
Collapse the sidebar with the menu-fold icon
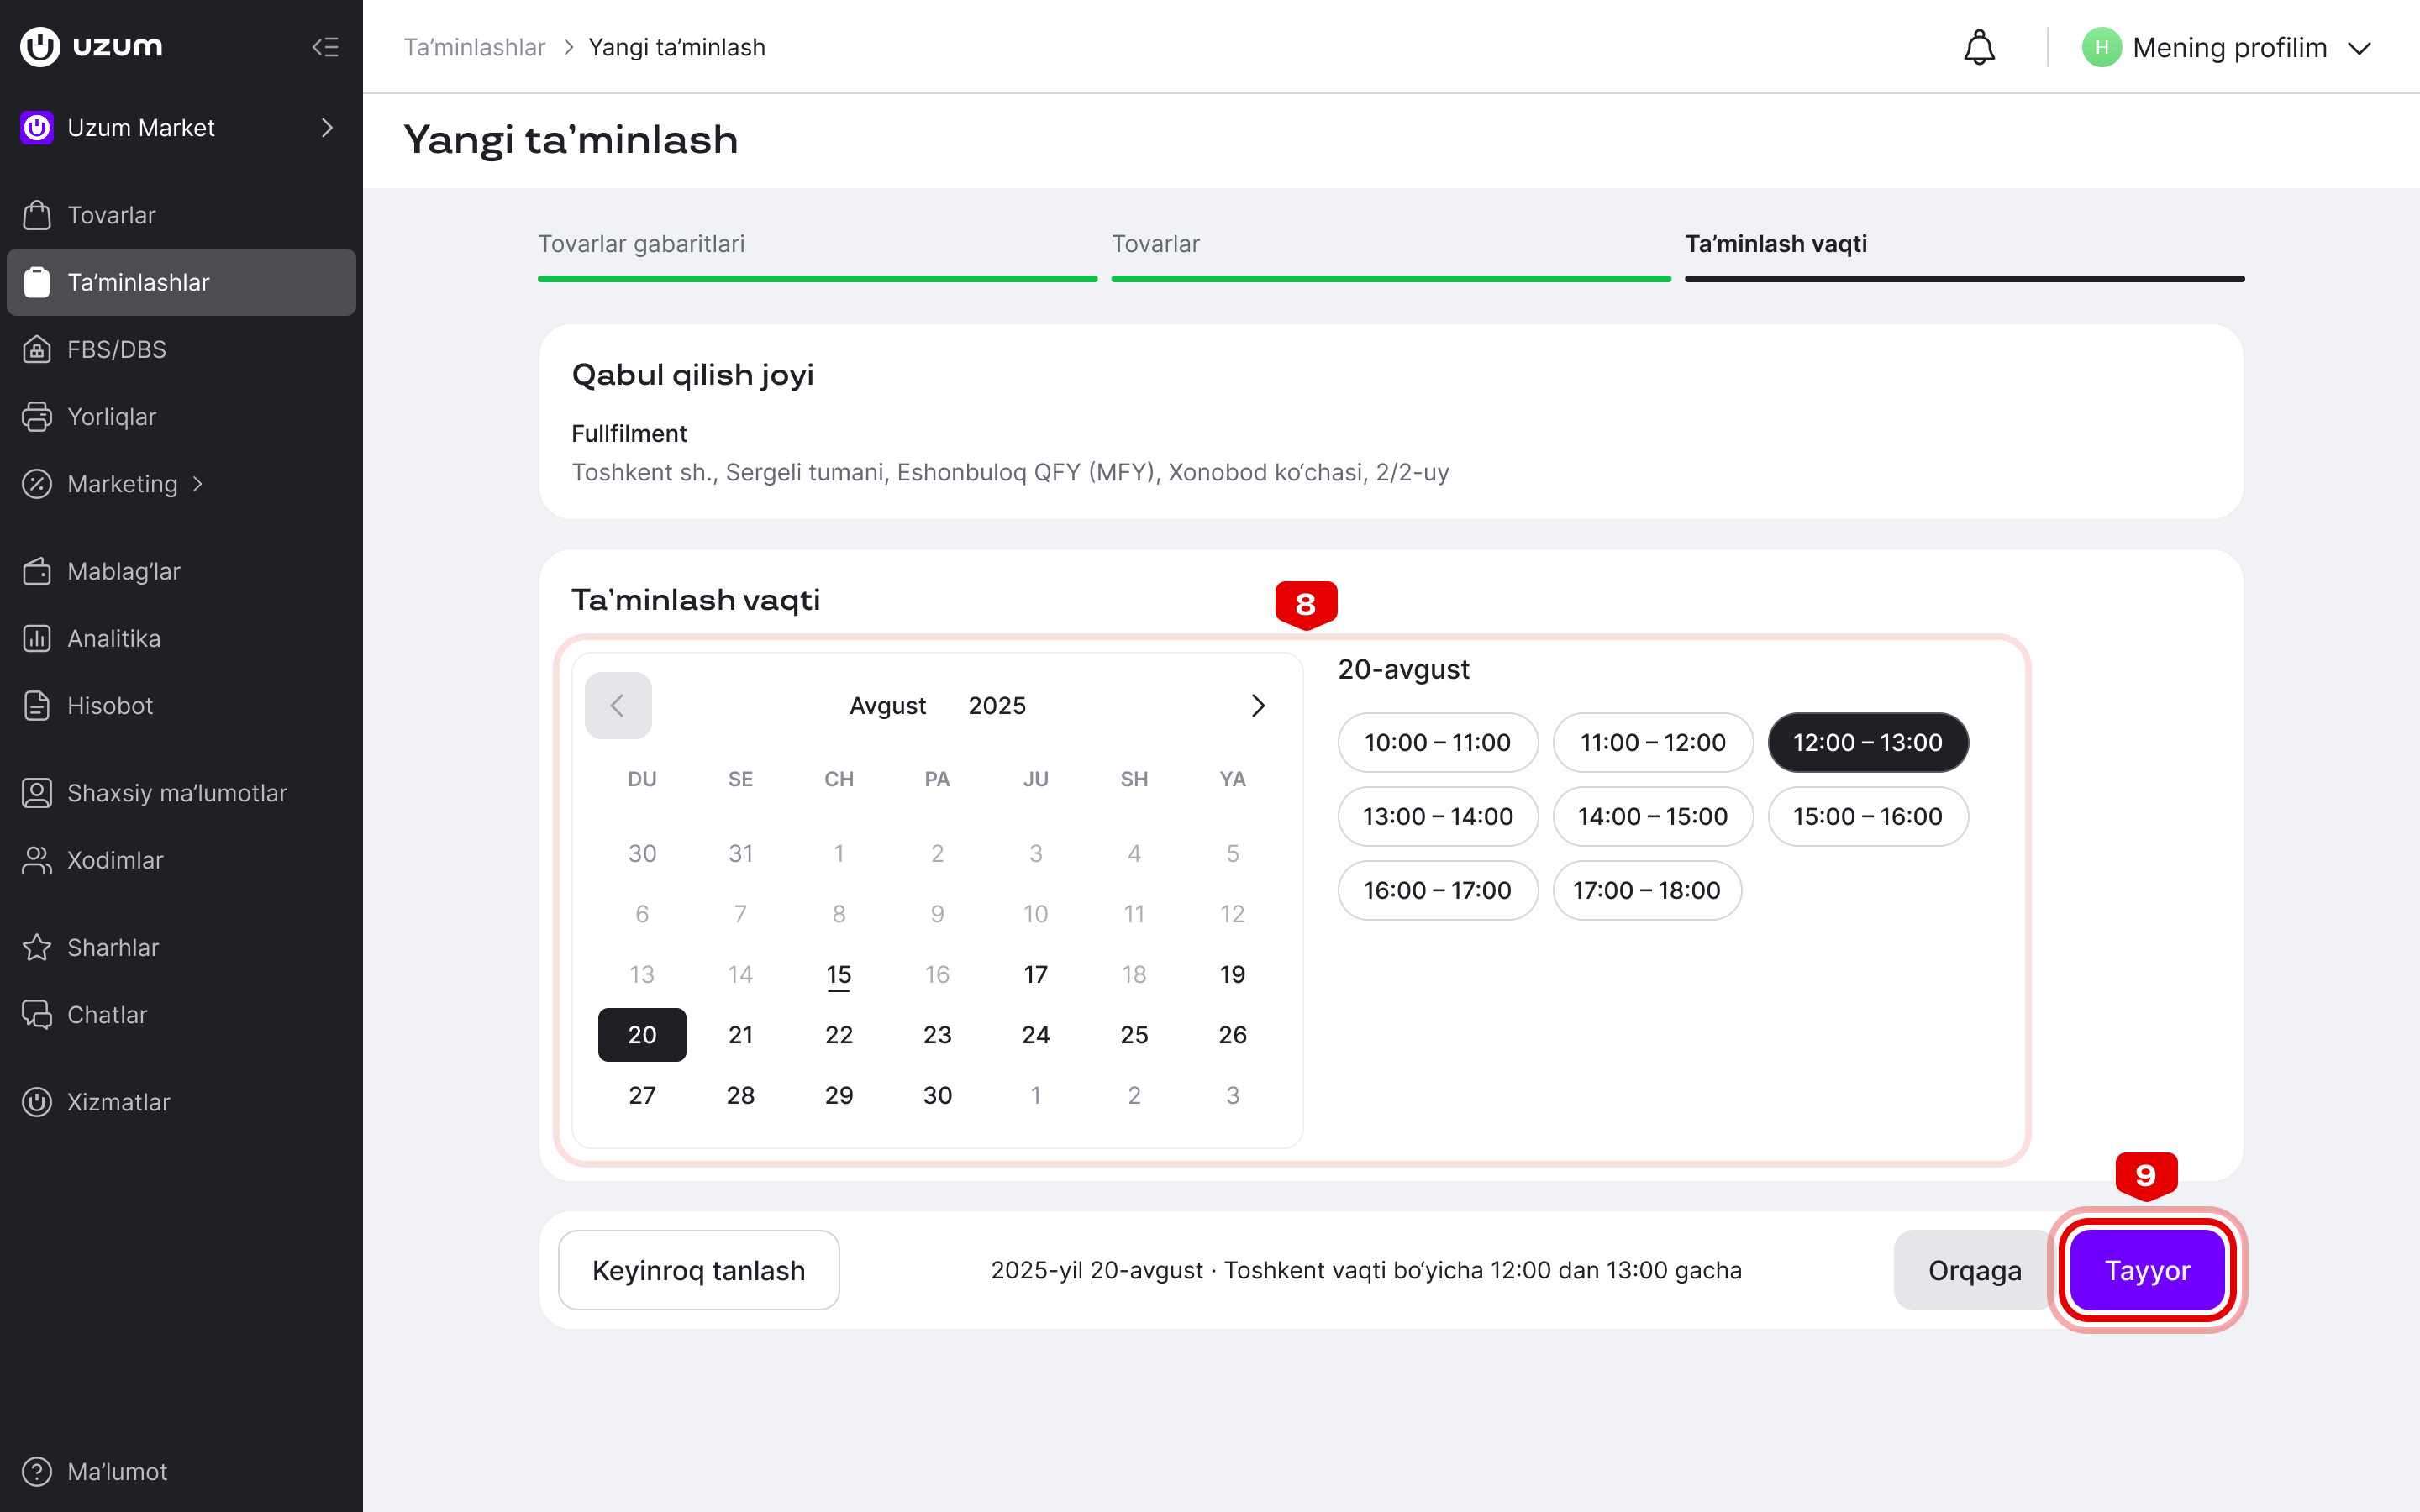tap(325, 47)
